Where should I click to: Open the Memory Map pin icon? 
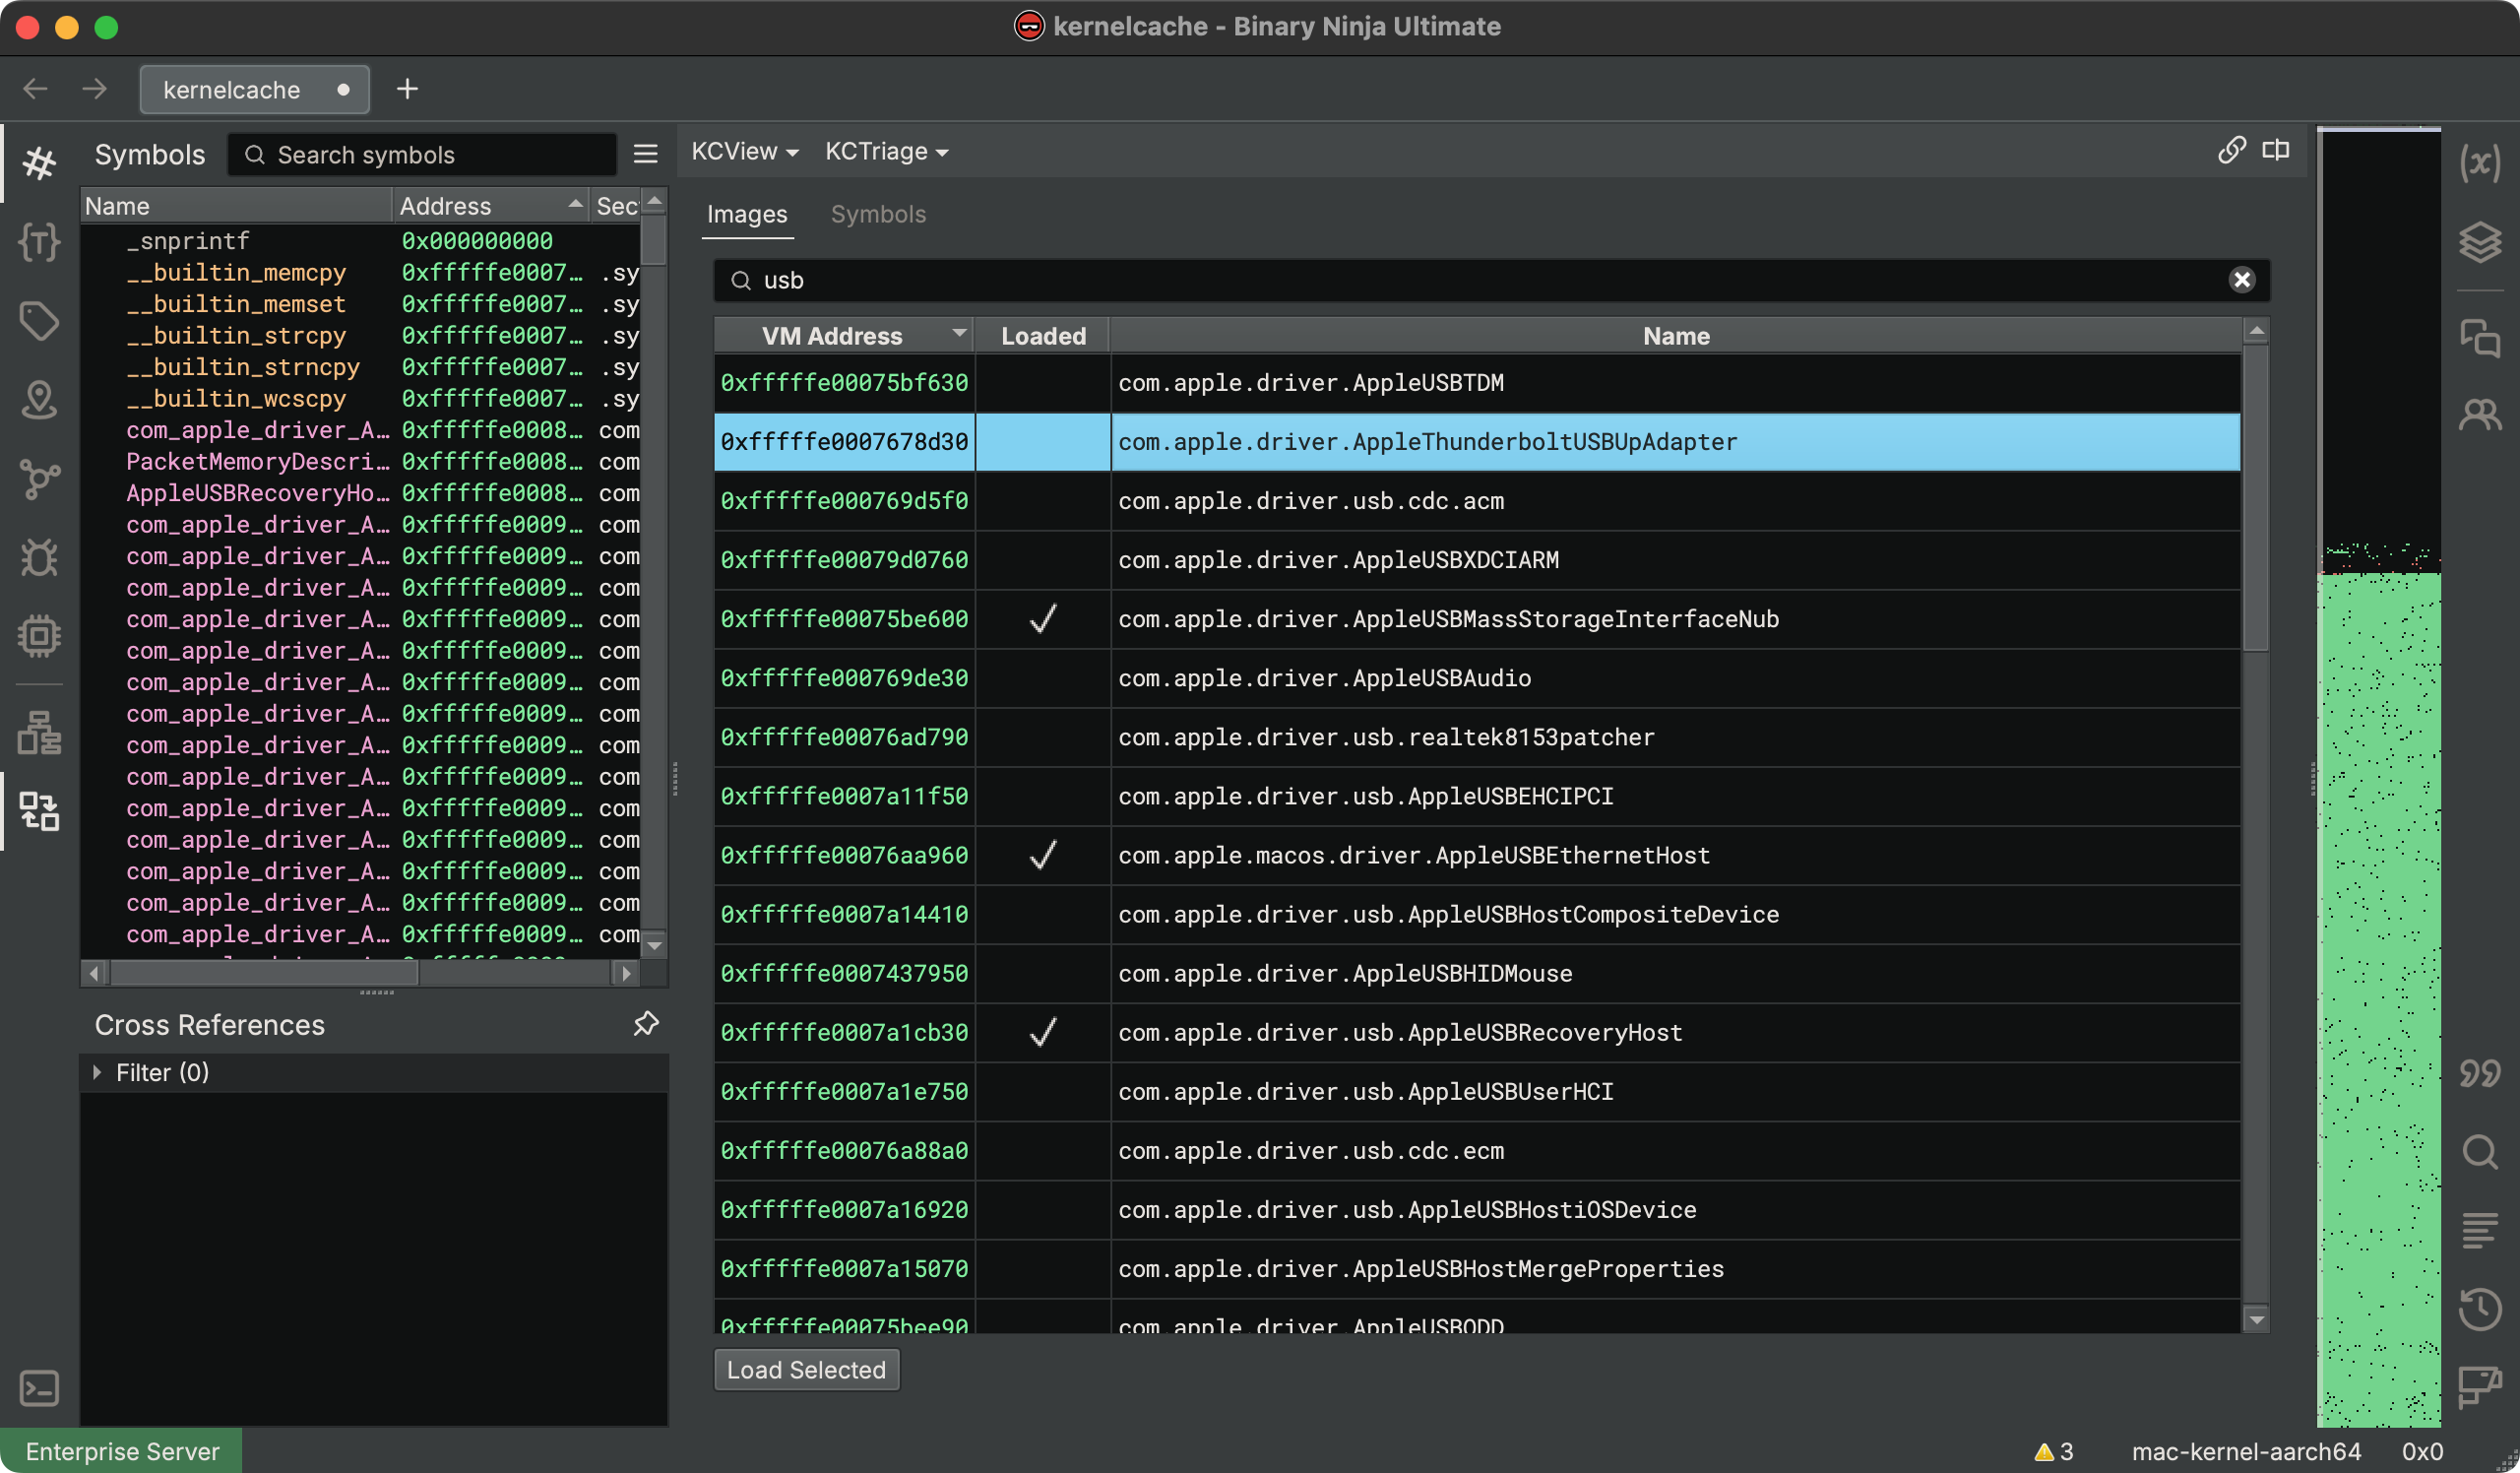click(39, 400)
